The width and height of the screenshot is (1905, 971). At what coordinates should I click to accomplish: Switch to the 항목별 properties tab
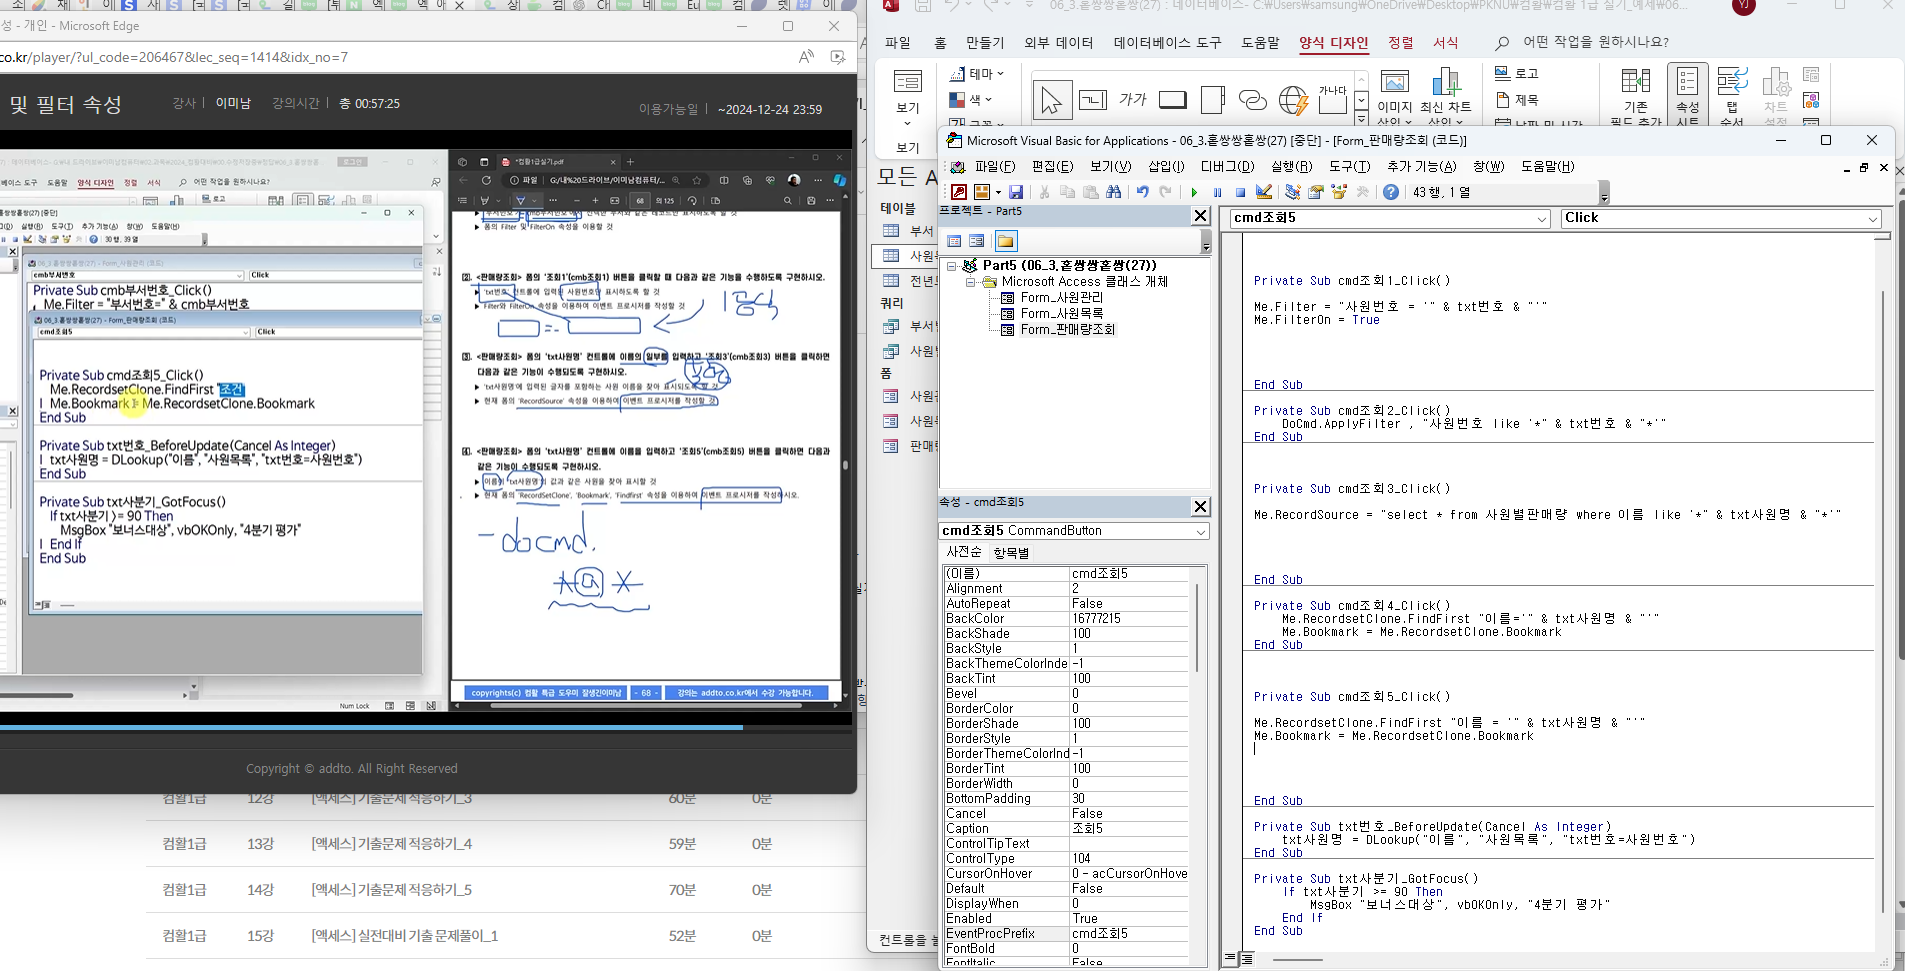pos(1011,553)
